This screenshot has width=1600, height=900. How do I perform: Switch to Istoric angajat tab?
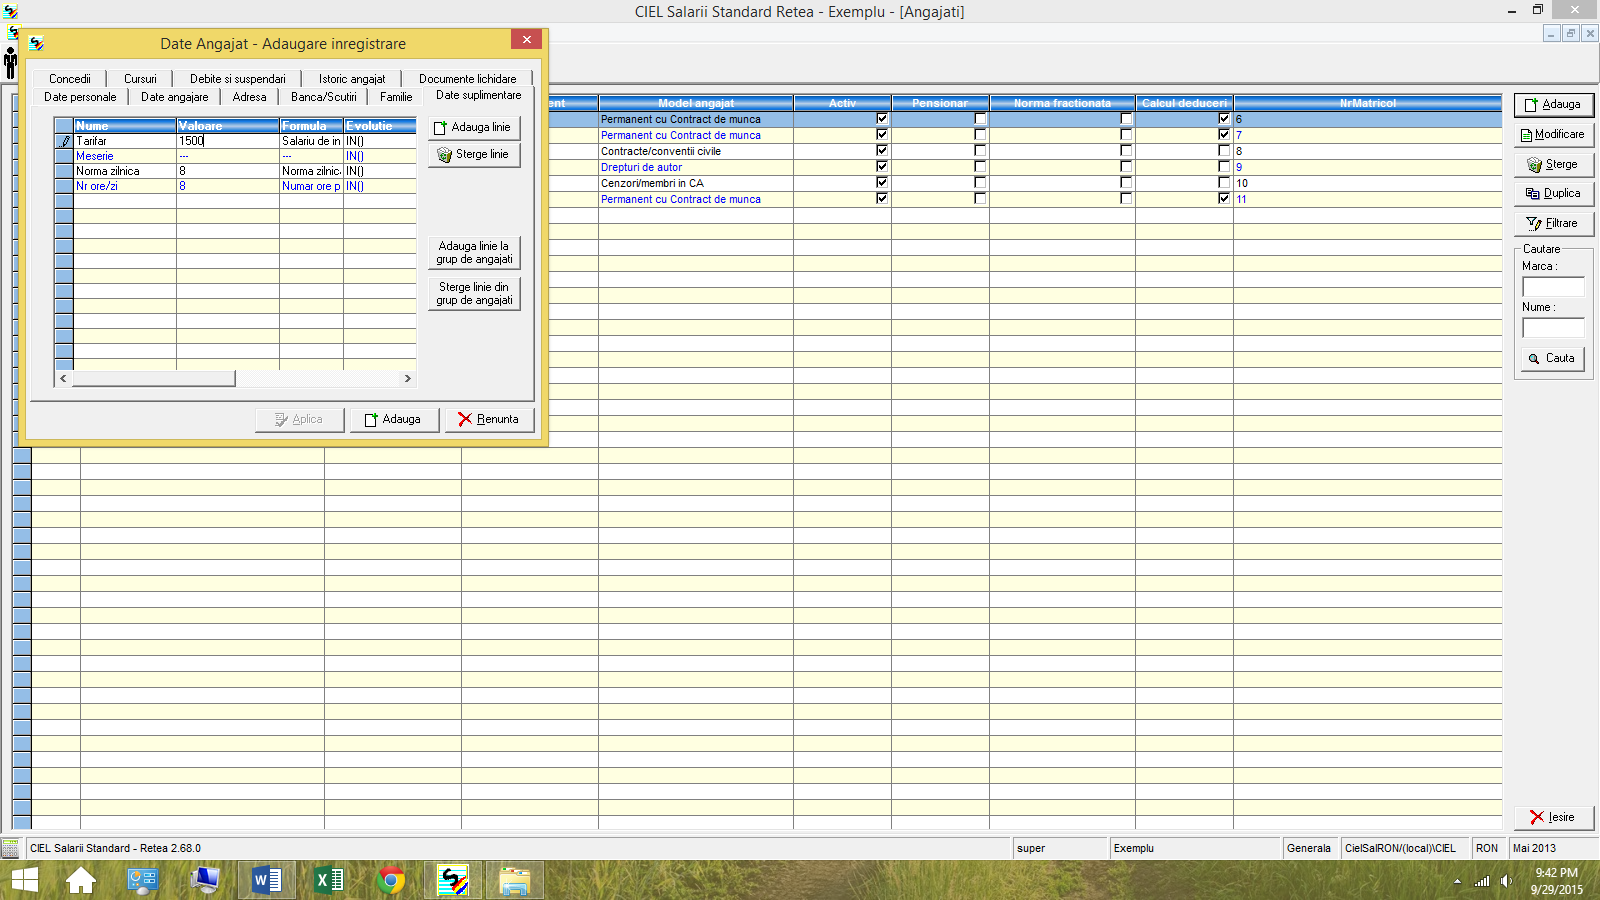click(x=352, y=79)
